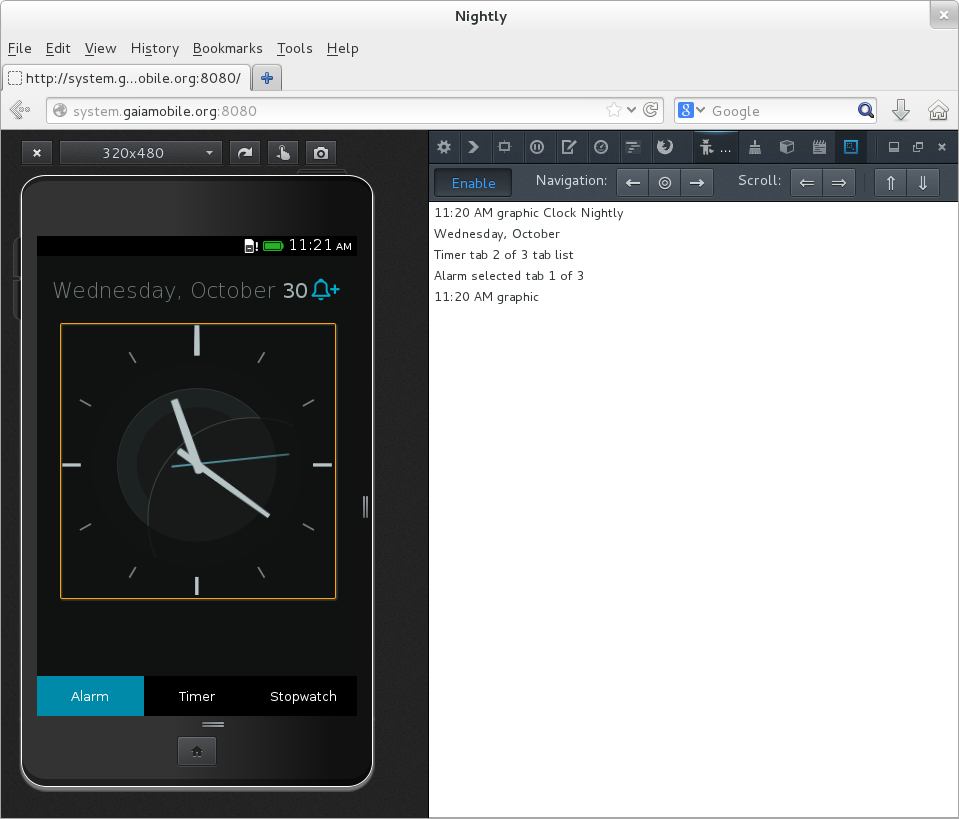
Task: Enable the accessibility feature with the Enable button
Action: [x=472, y=182]
